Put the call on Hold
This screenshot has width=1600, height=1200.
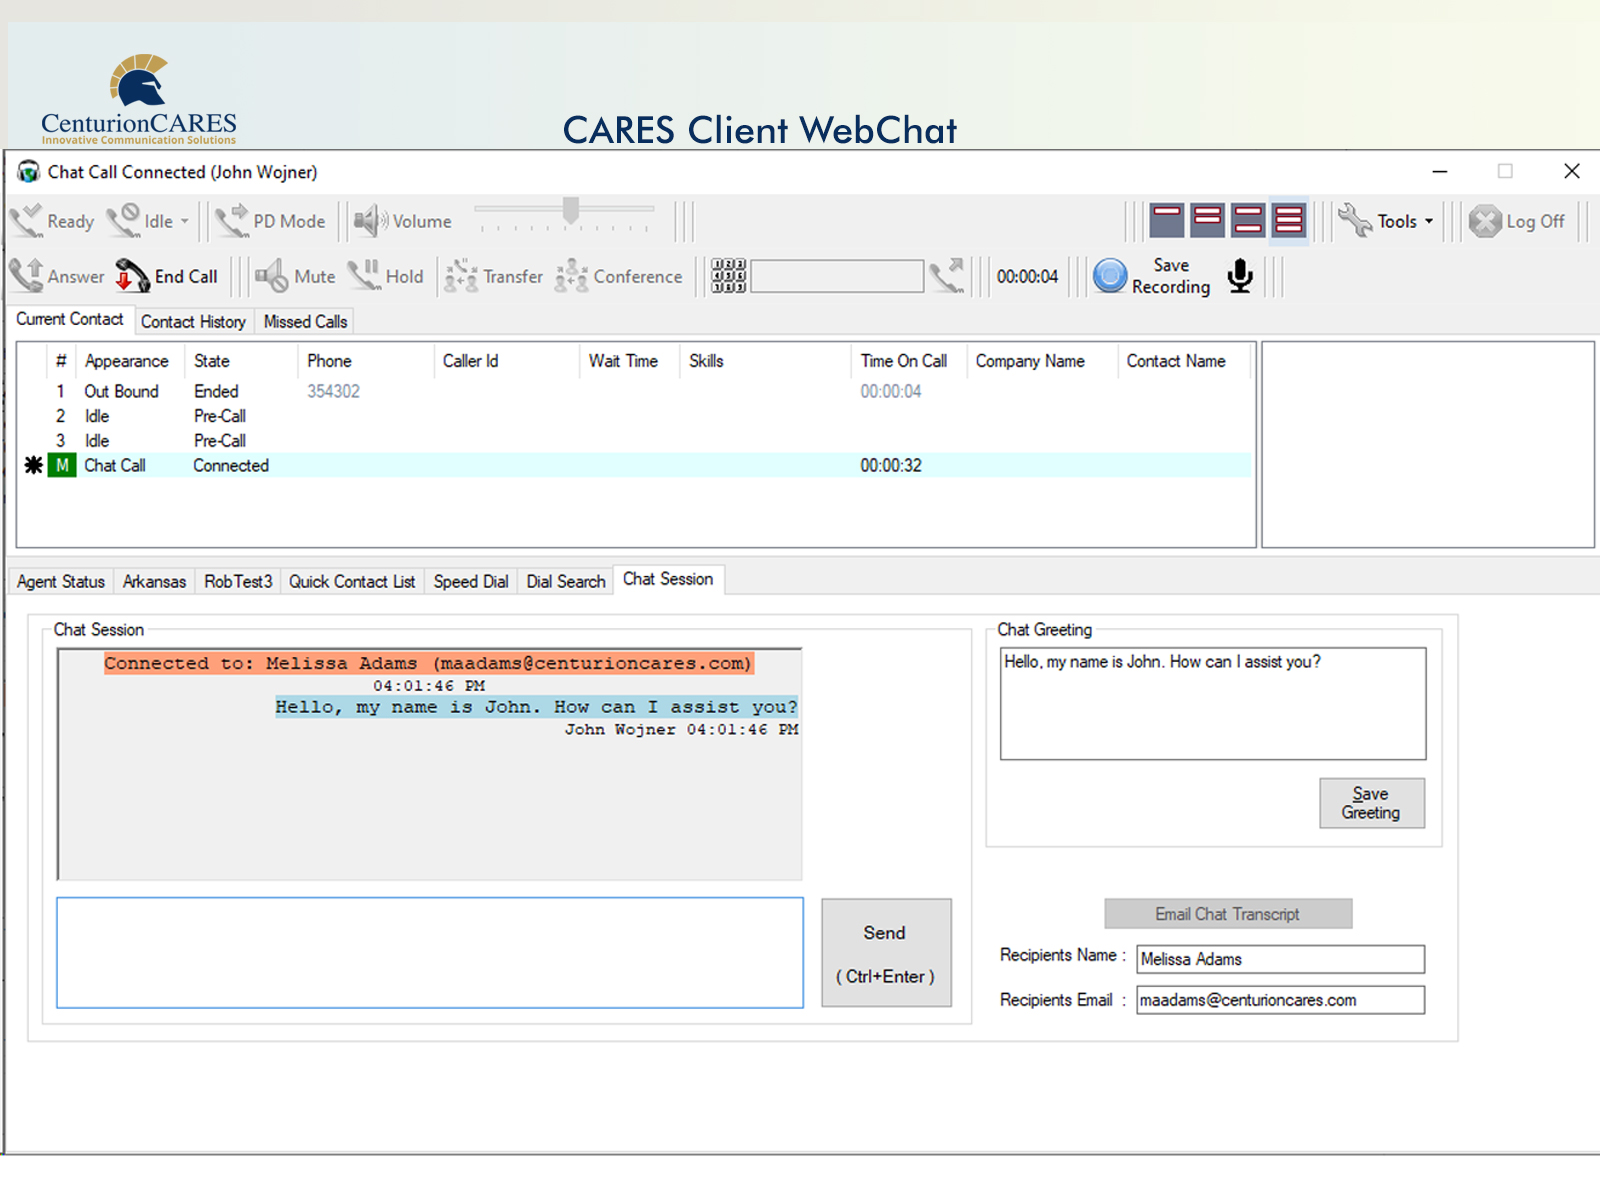pos(385,276)
